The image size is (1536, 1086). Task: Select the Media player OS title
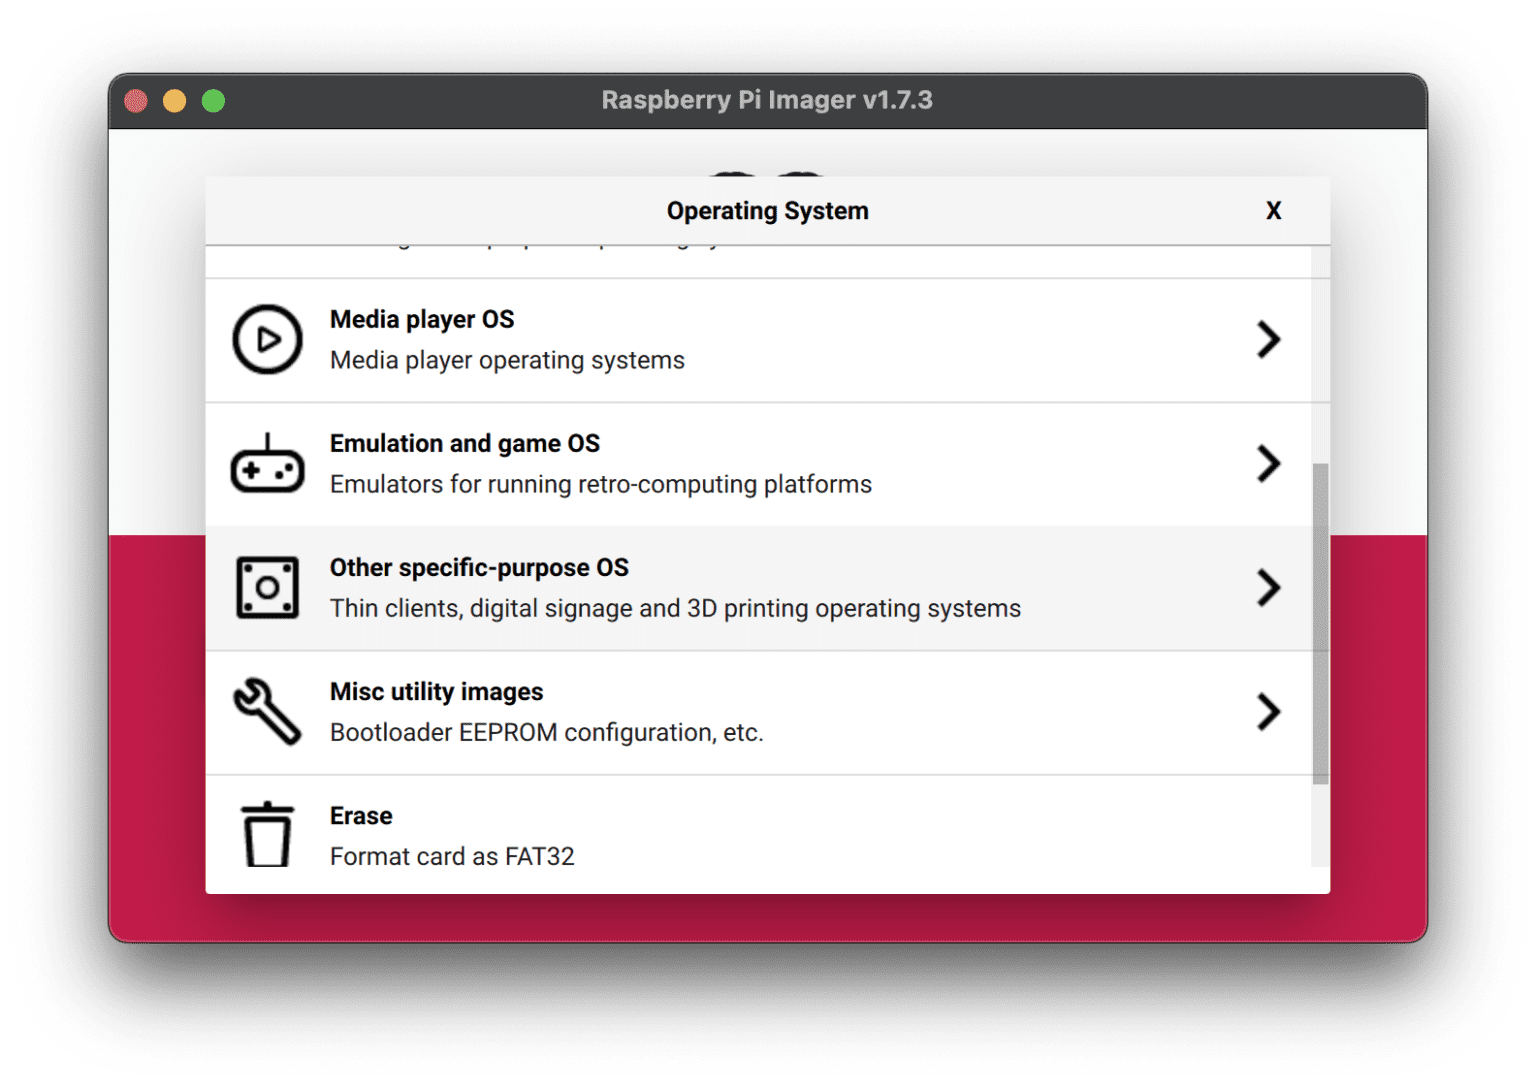click(x=421, y=320)
